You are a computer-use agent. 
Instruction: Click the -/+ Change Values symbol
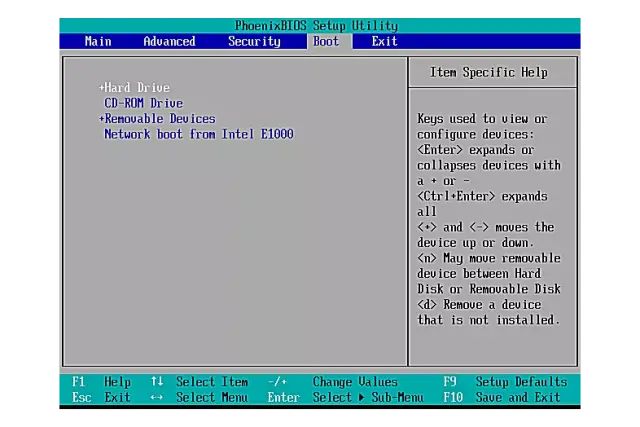(277, 382)
